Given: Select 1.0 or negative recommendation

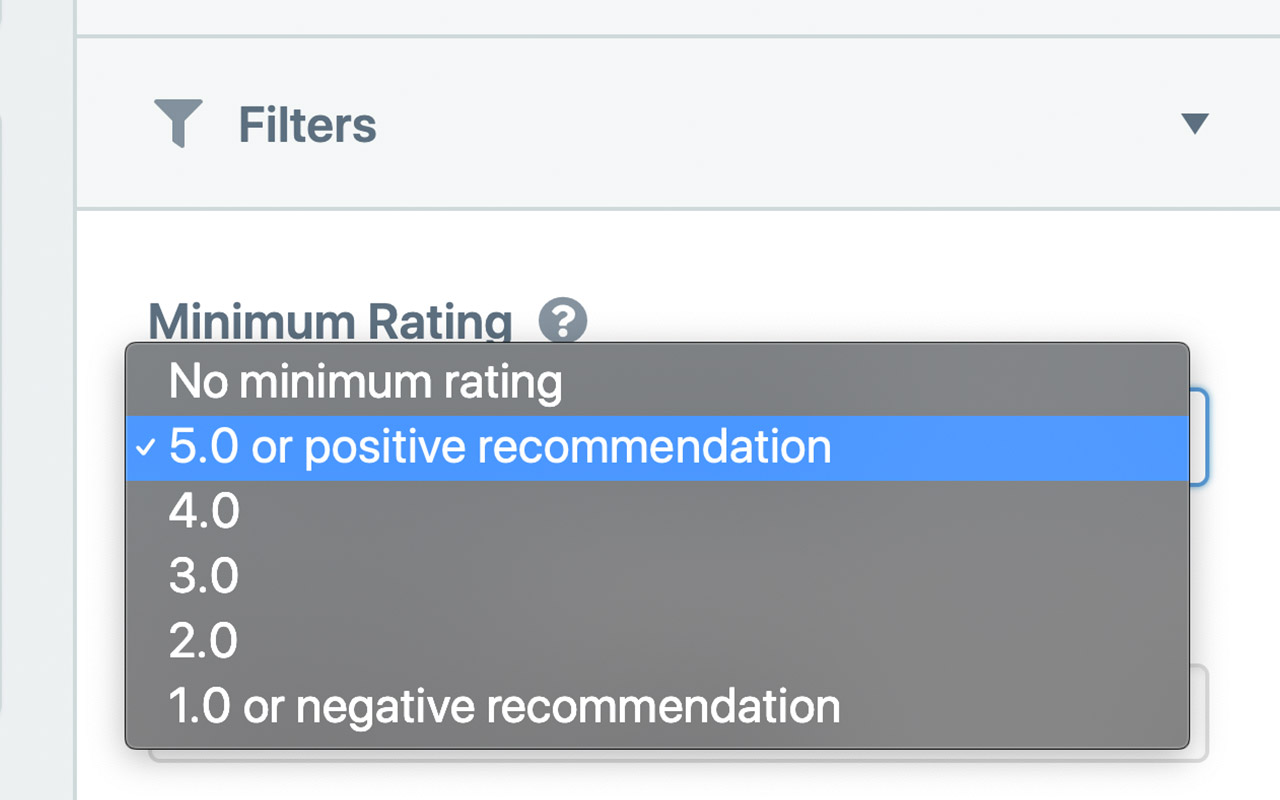Looking at the screenshot, I should 505,705.
